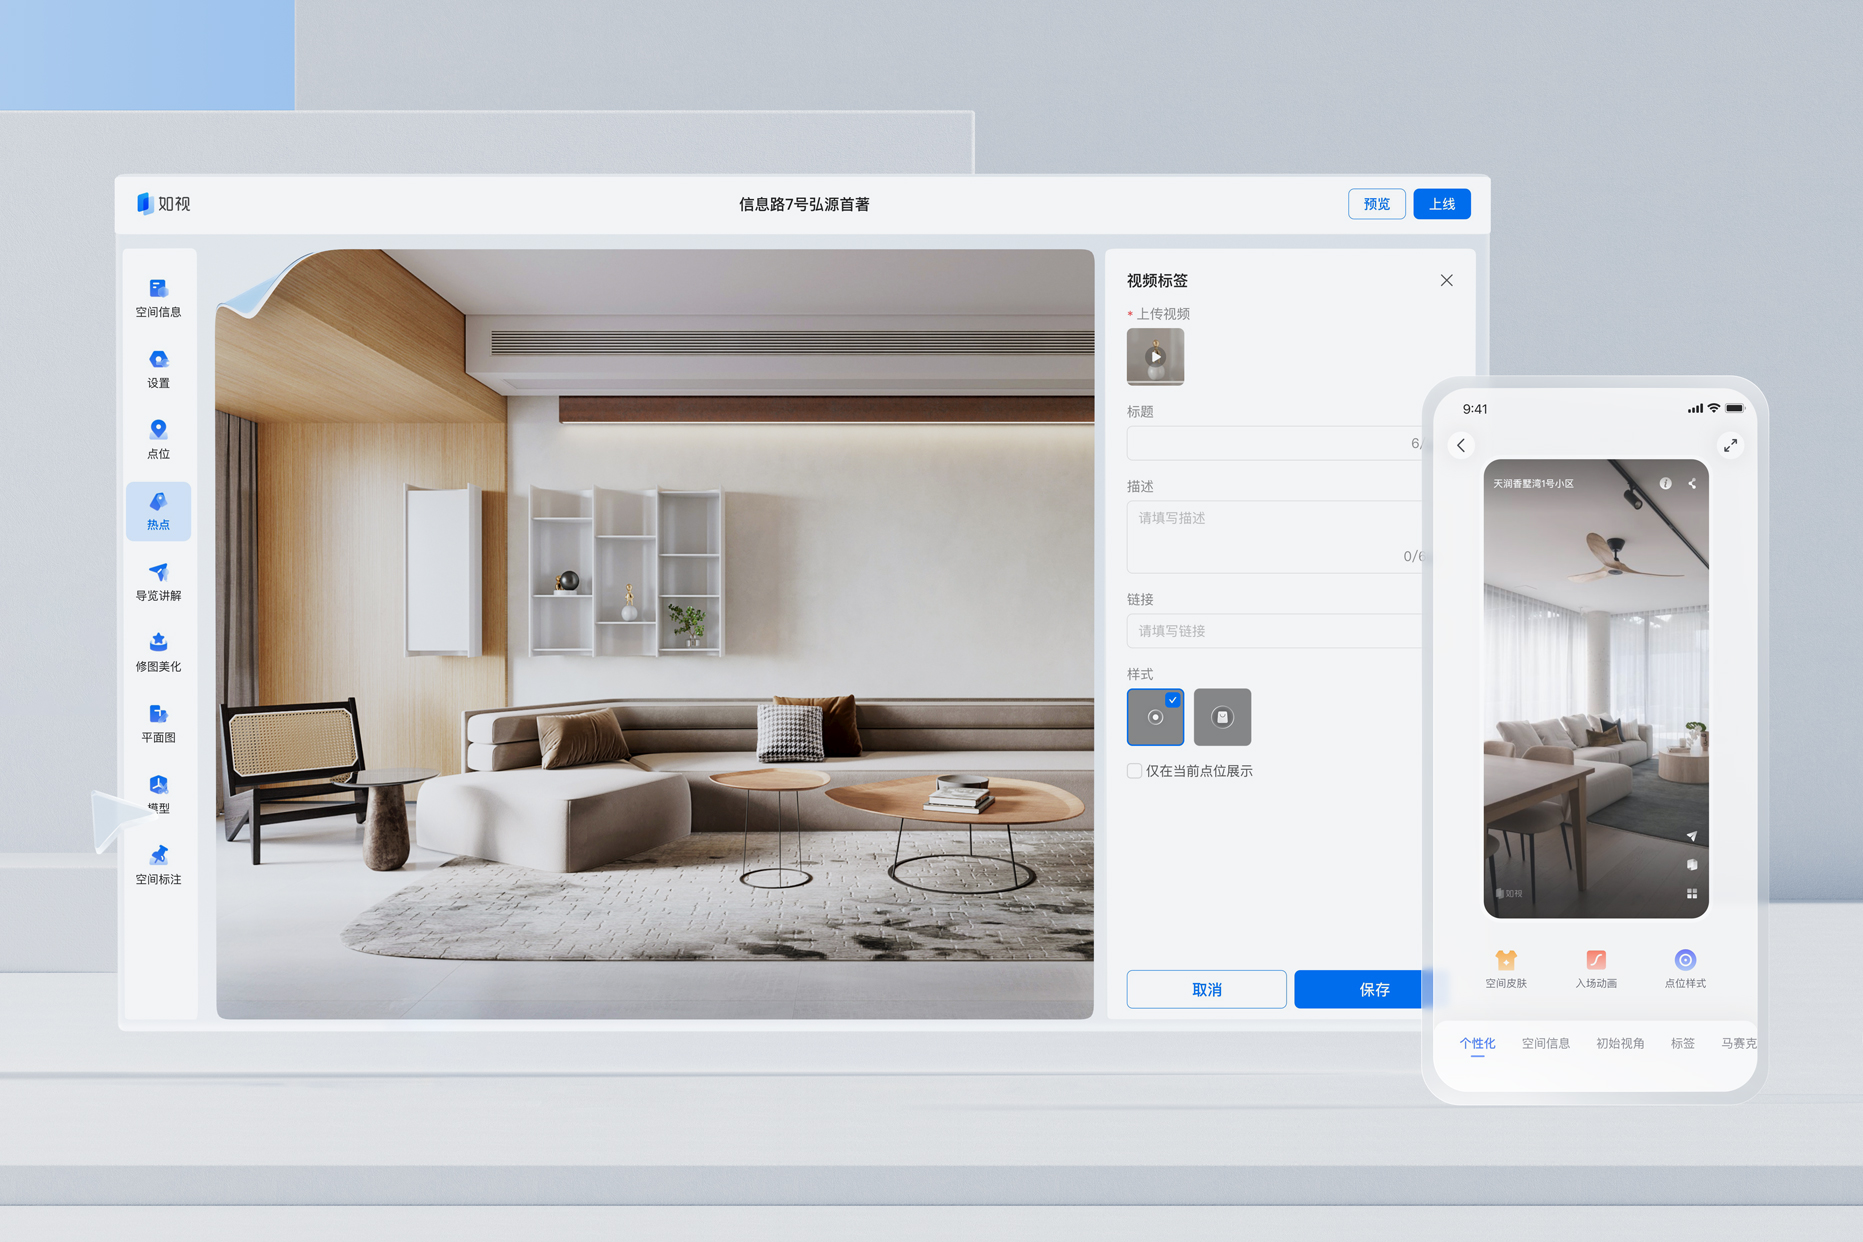The image size is (1863, 1242).
Task: Focus the 标题 input field
Action: (x=1275, y=443)
